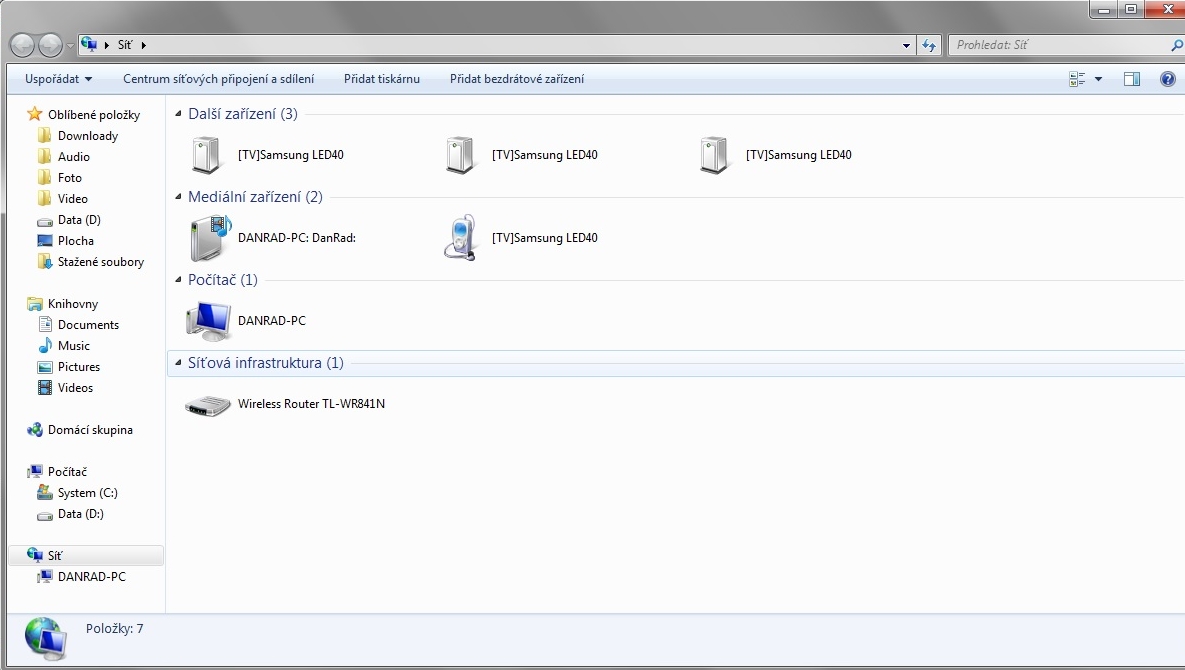
Task: Open the Uspořádat dropdown menu
Action: click(58, 79)
